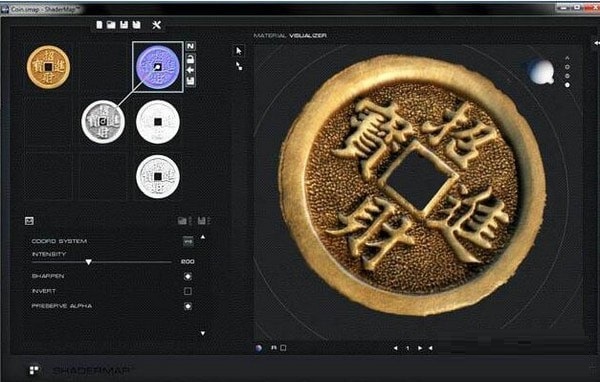Open the Coord System dropdown
The width and height of the screenshot is (600, 382).
(x=188, y=241)
